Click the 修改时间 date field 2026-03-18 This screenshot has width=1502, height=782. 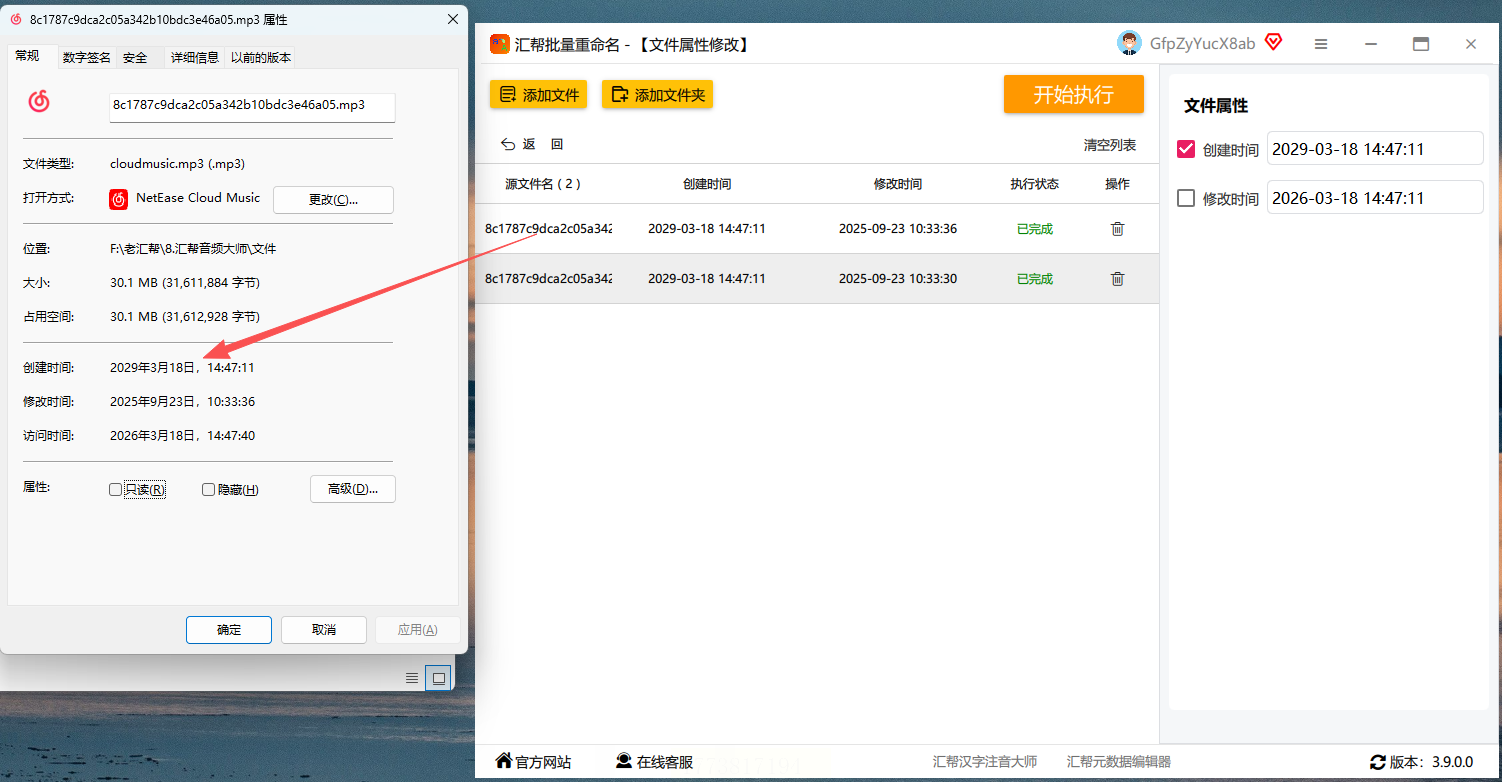point(1375,198)
